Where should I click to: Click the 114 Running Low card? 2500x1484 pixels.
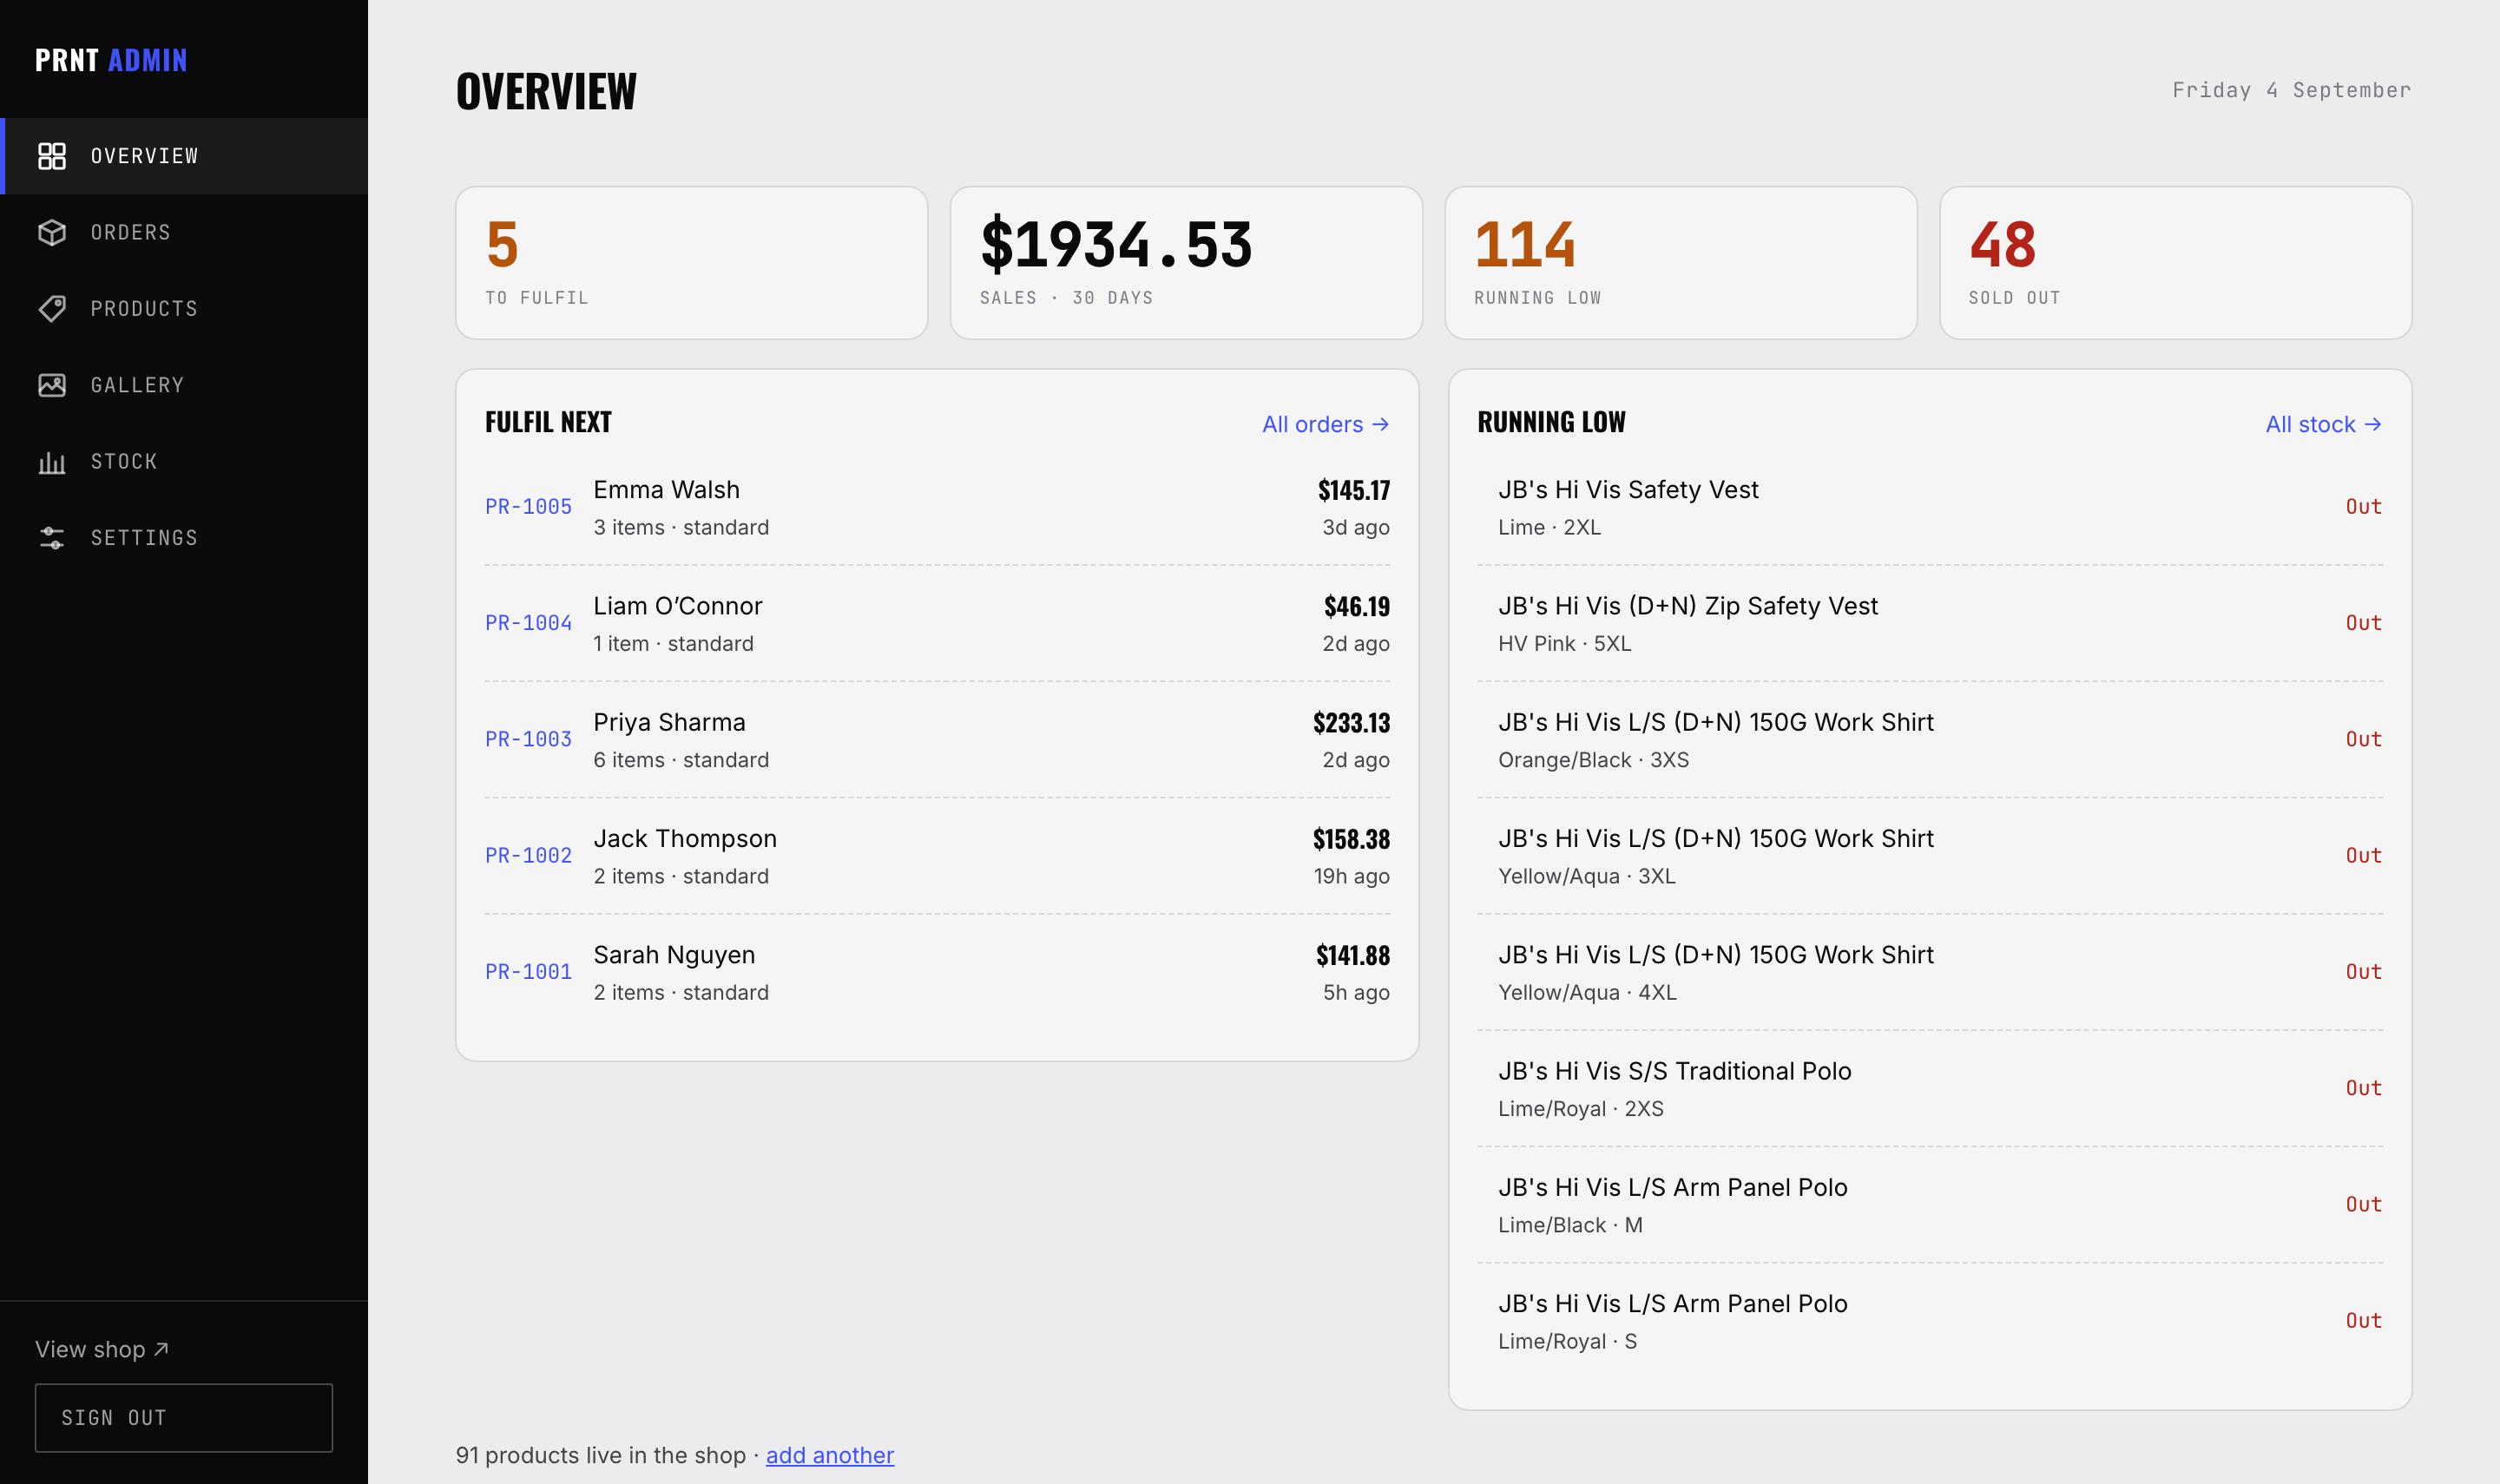click(x=1681, y=263)
